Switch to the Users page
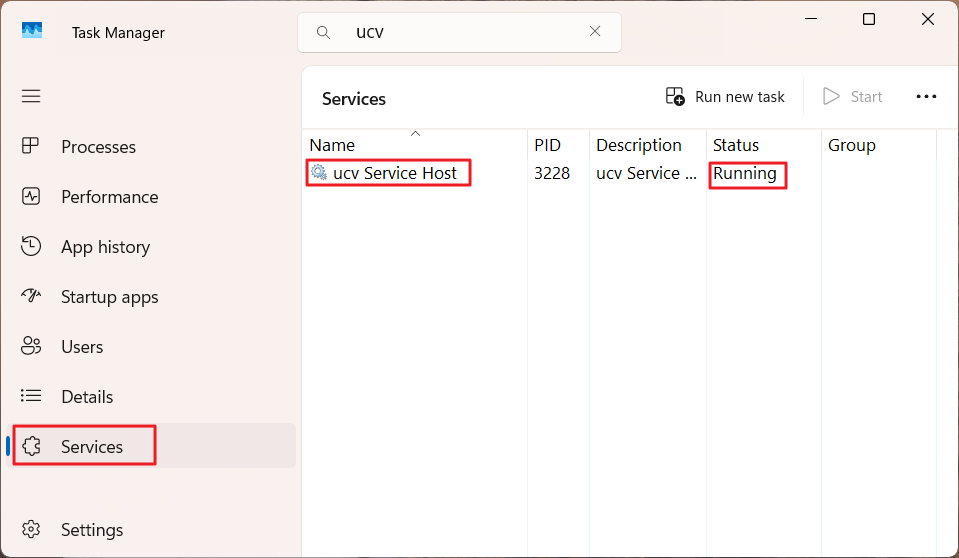 82,347
